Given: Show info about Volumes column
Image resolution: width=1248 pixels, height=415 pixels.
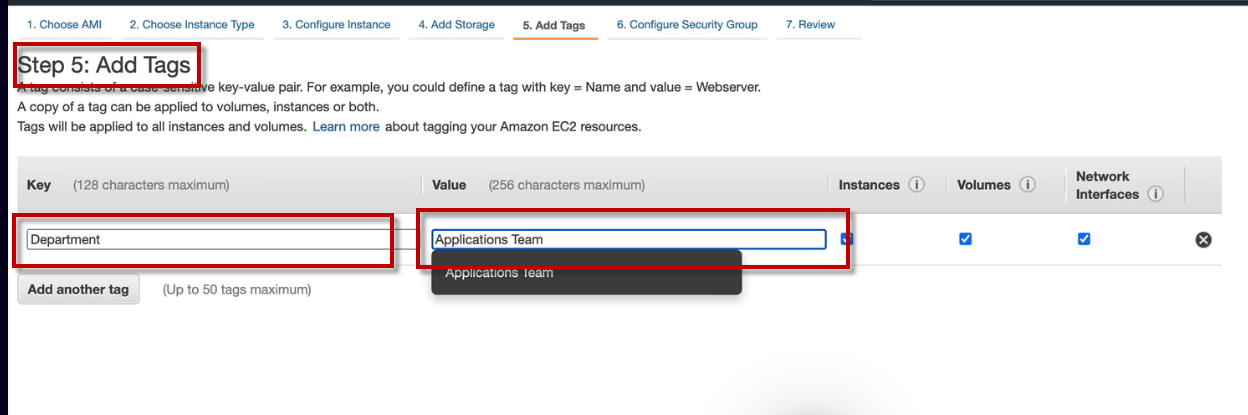Looking at the screenshot, I should coord(1027,185).
